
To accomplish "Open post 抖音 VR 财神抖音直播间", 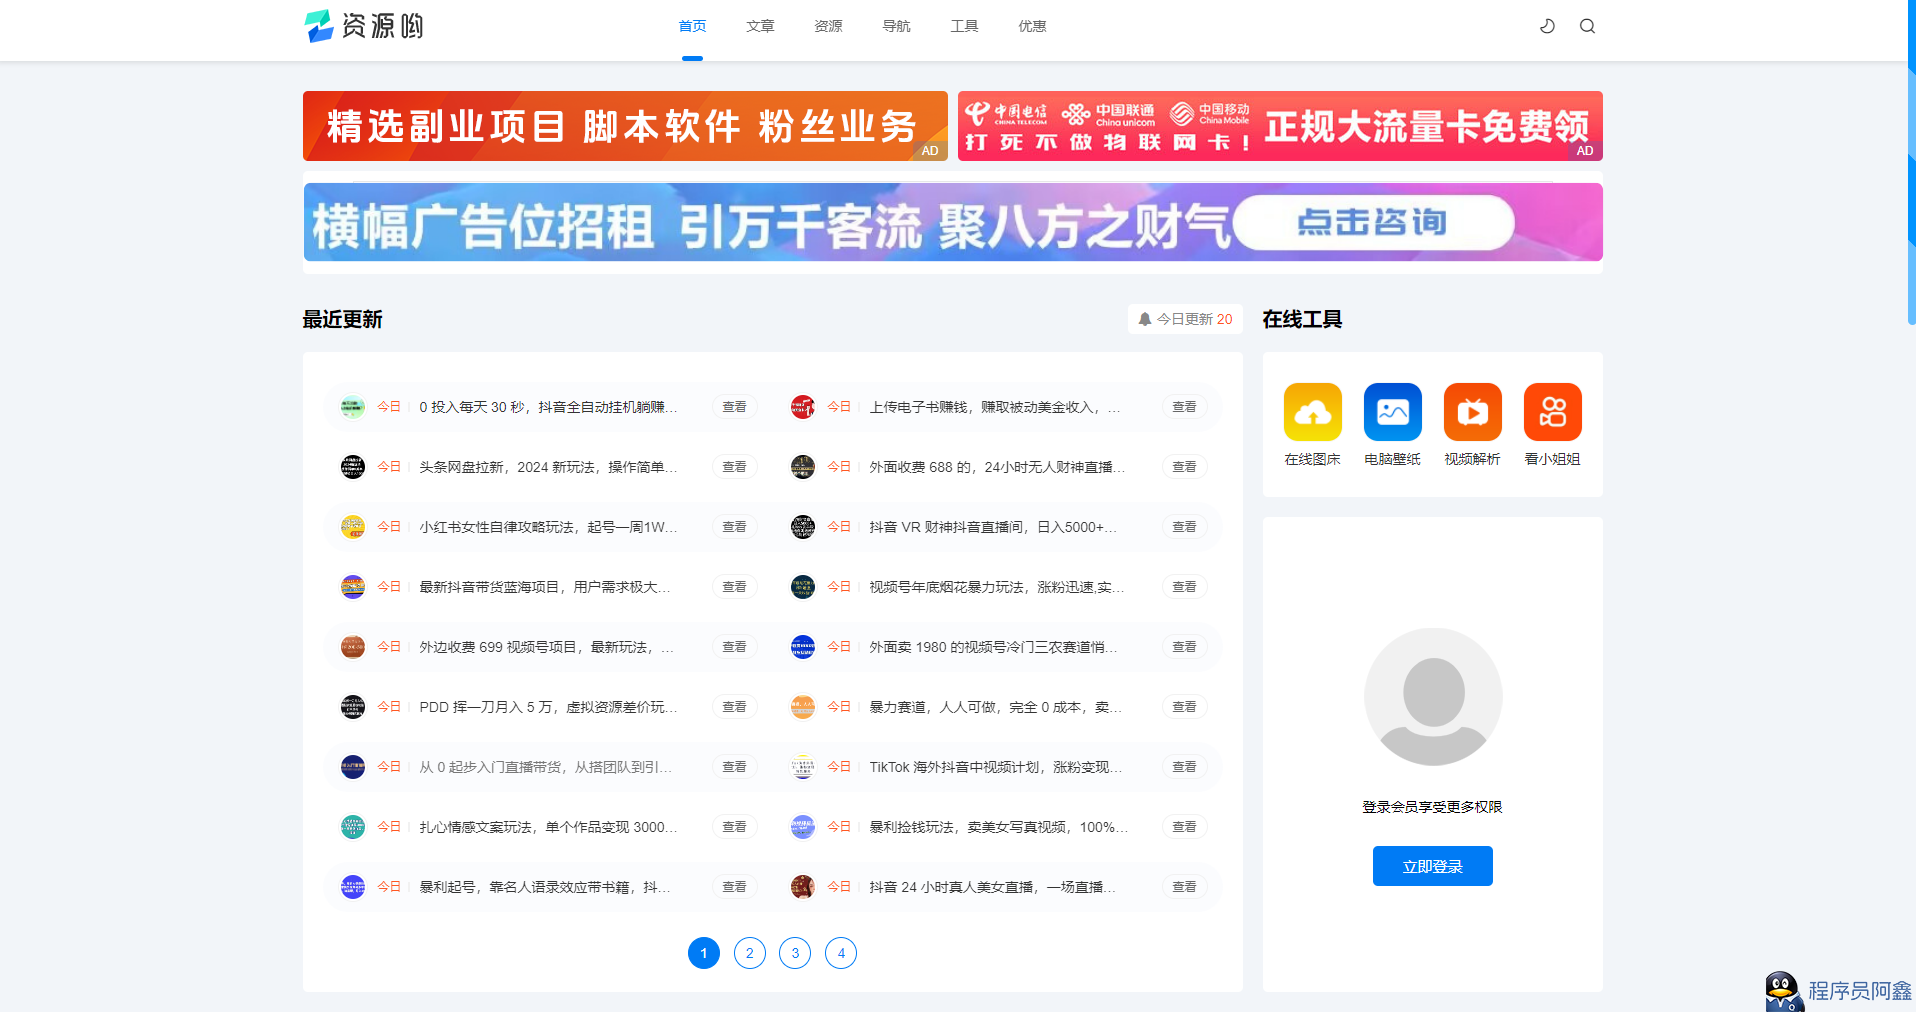I will pyautogui.click(x=993, y=527).
